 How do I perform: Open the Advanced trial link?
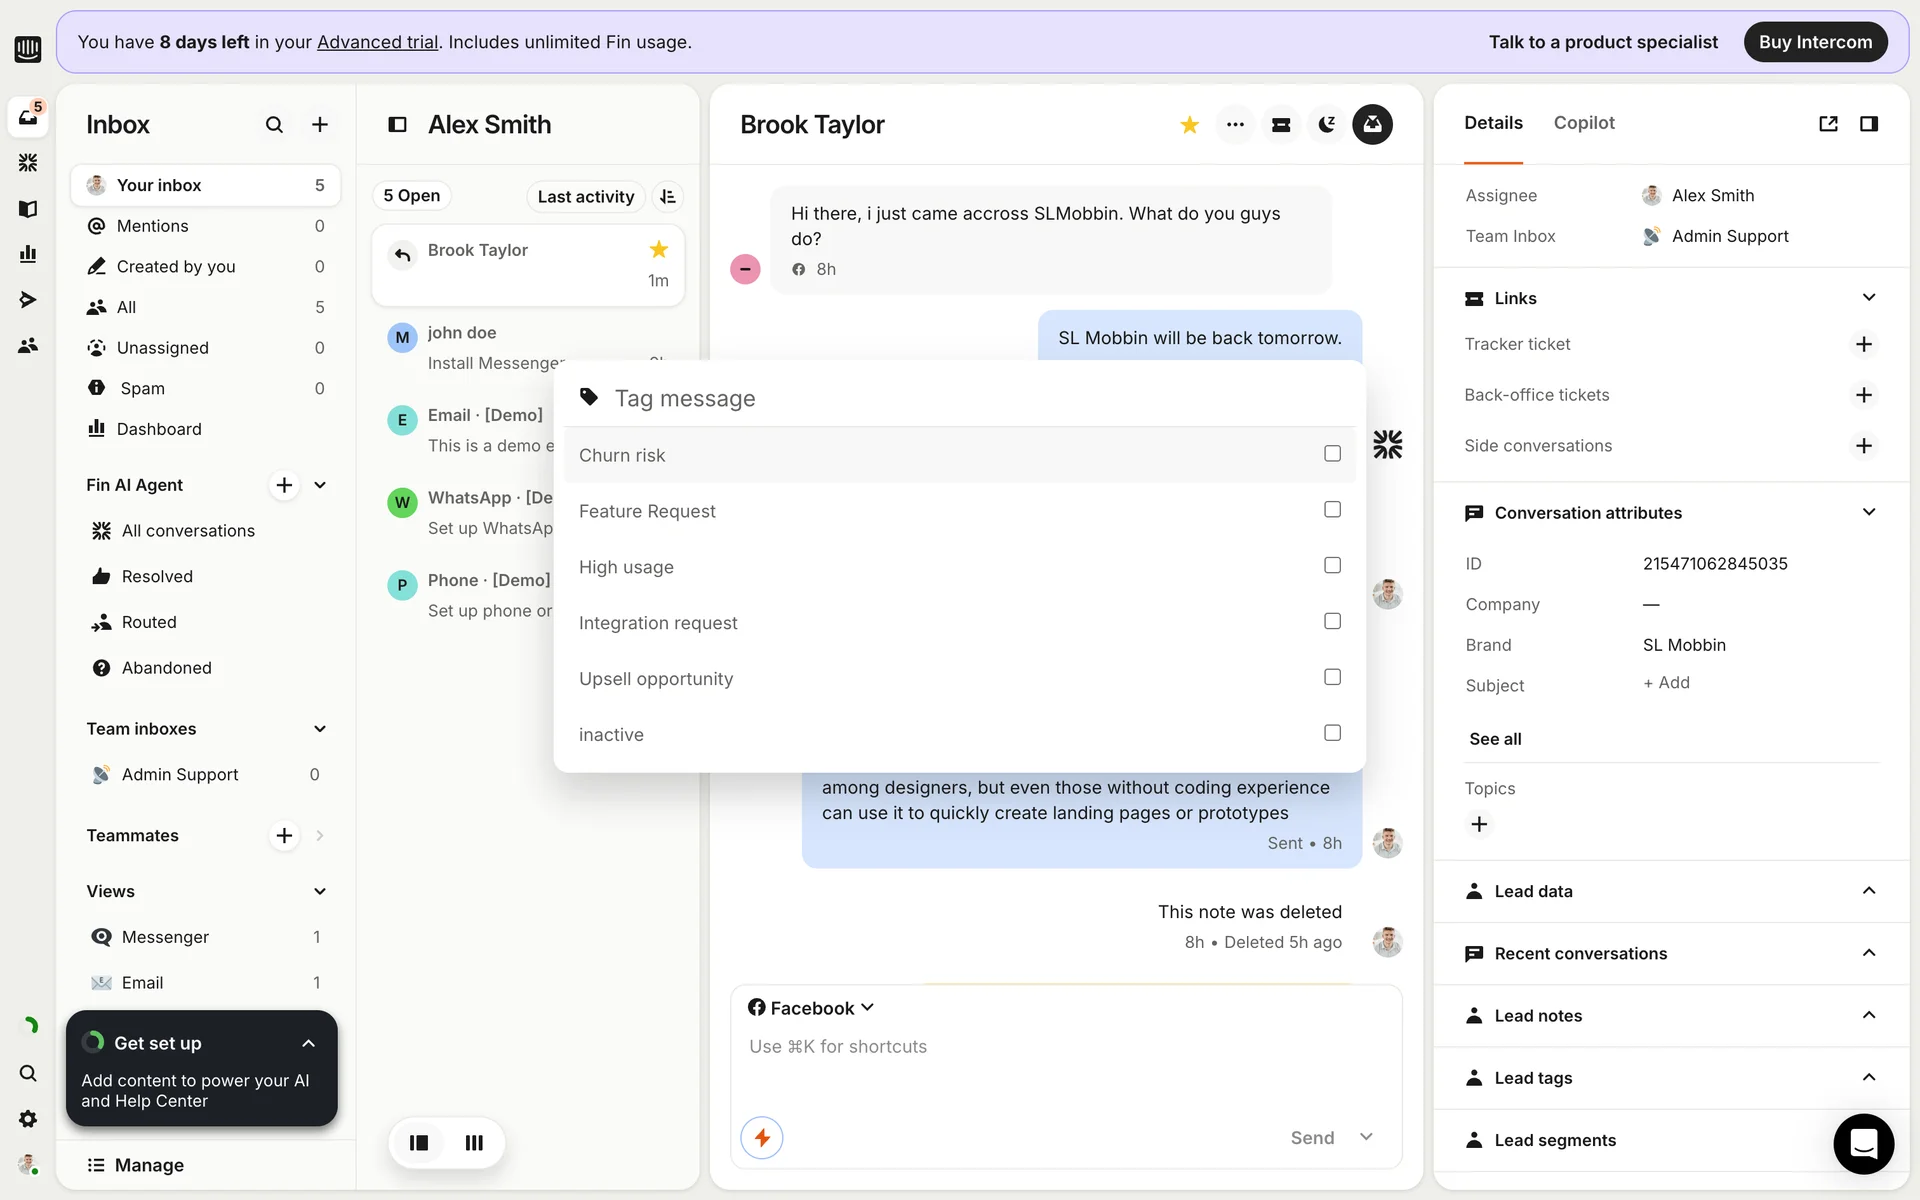pos(377,42)
